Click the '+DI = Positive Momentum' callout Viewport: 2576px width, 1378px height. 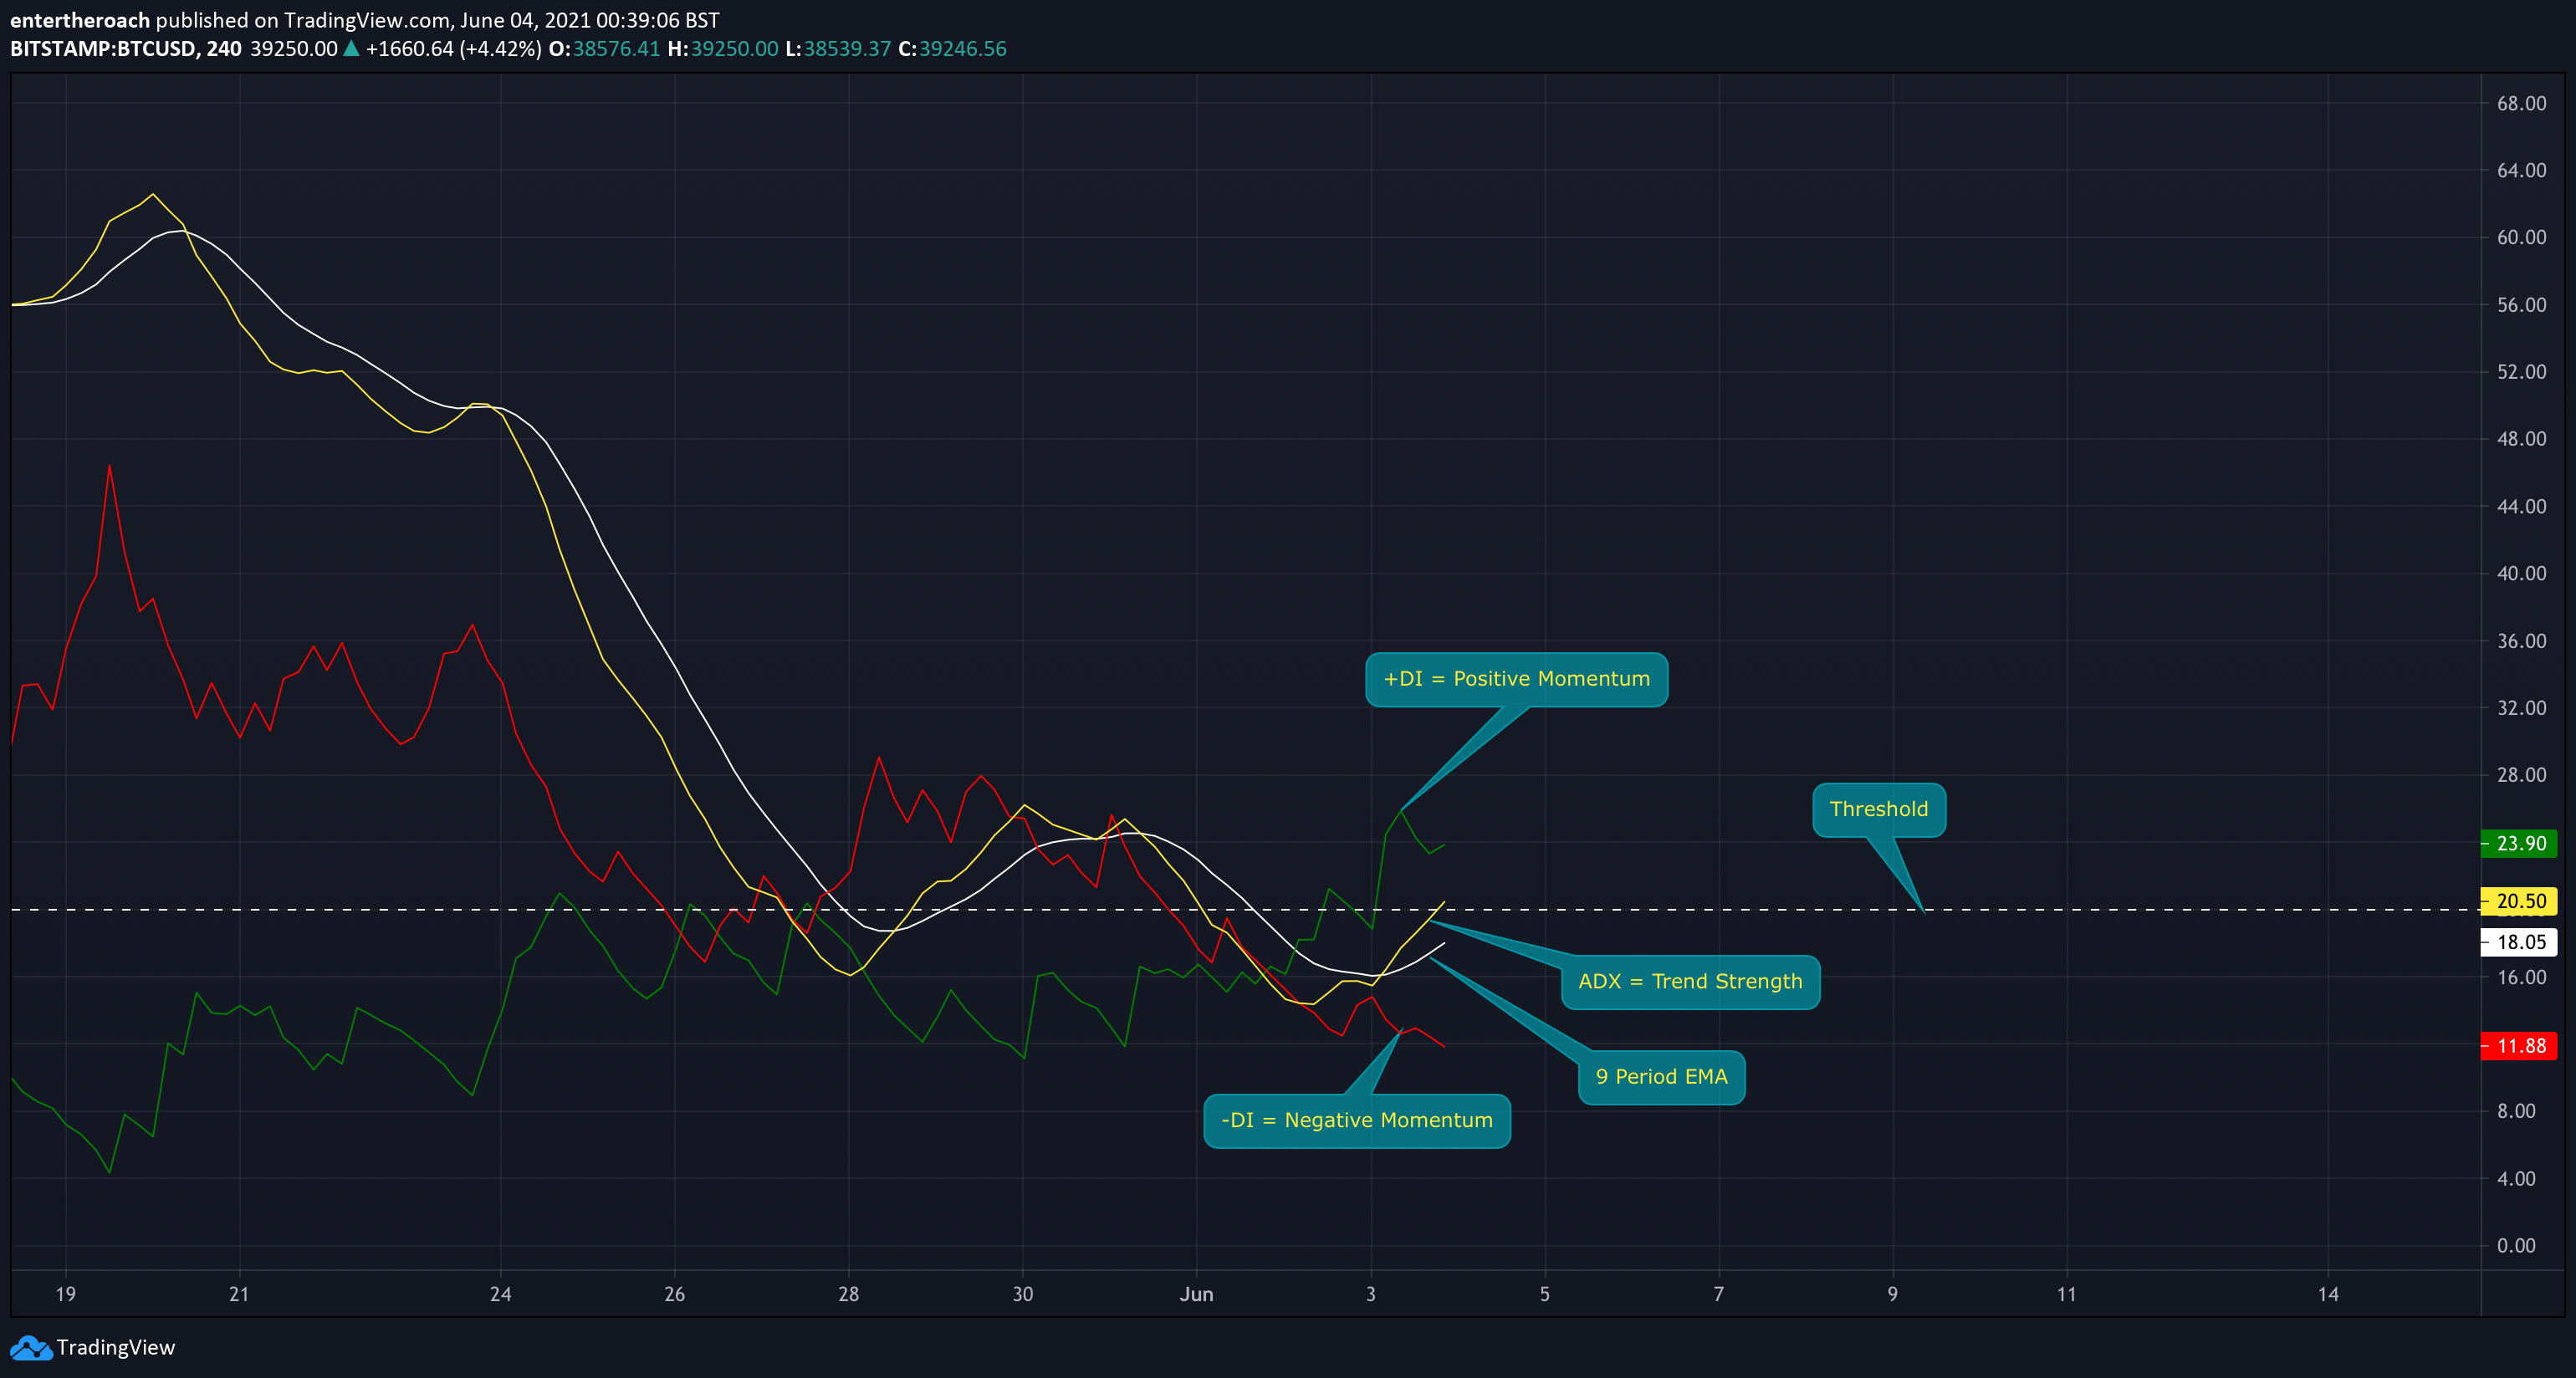pos(1516,679)
